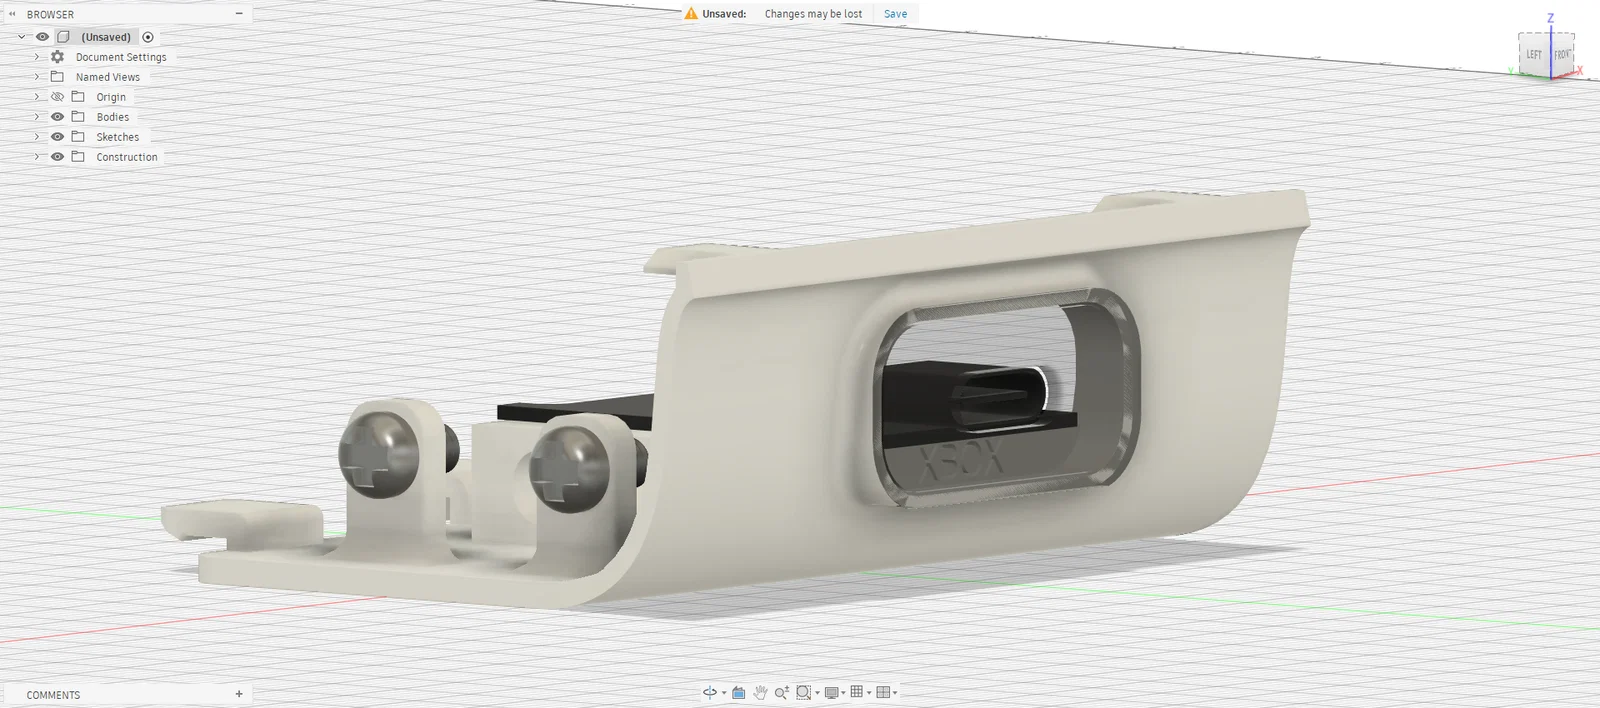Expand the Bodies folder node
The image size is (1600, 708).
(x=37, y=117)
